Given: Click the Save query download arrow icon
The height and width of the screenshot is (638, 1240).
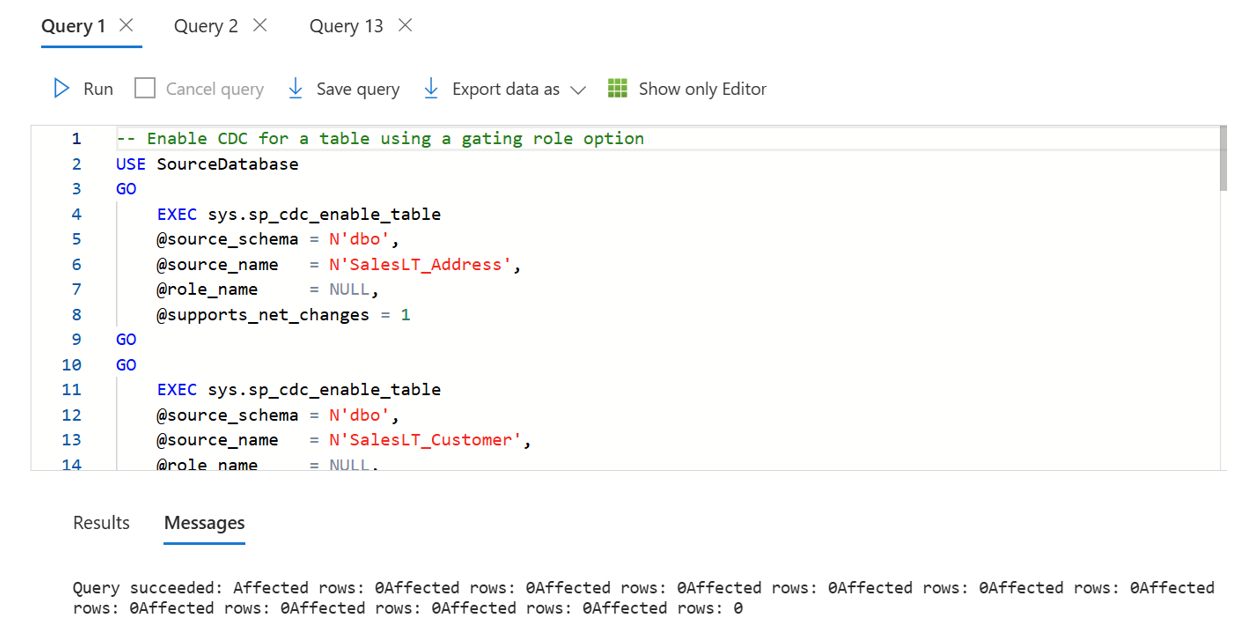Looking at the screenshot, I should 295,89.
